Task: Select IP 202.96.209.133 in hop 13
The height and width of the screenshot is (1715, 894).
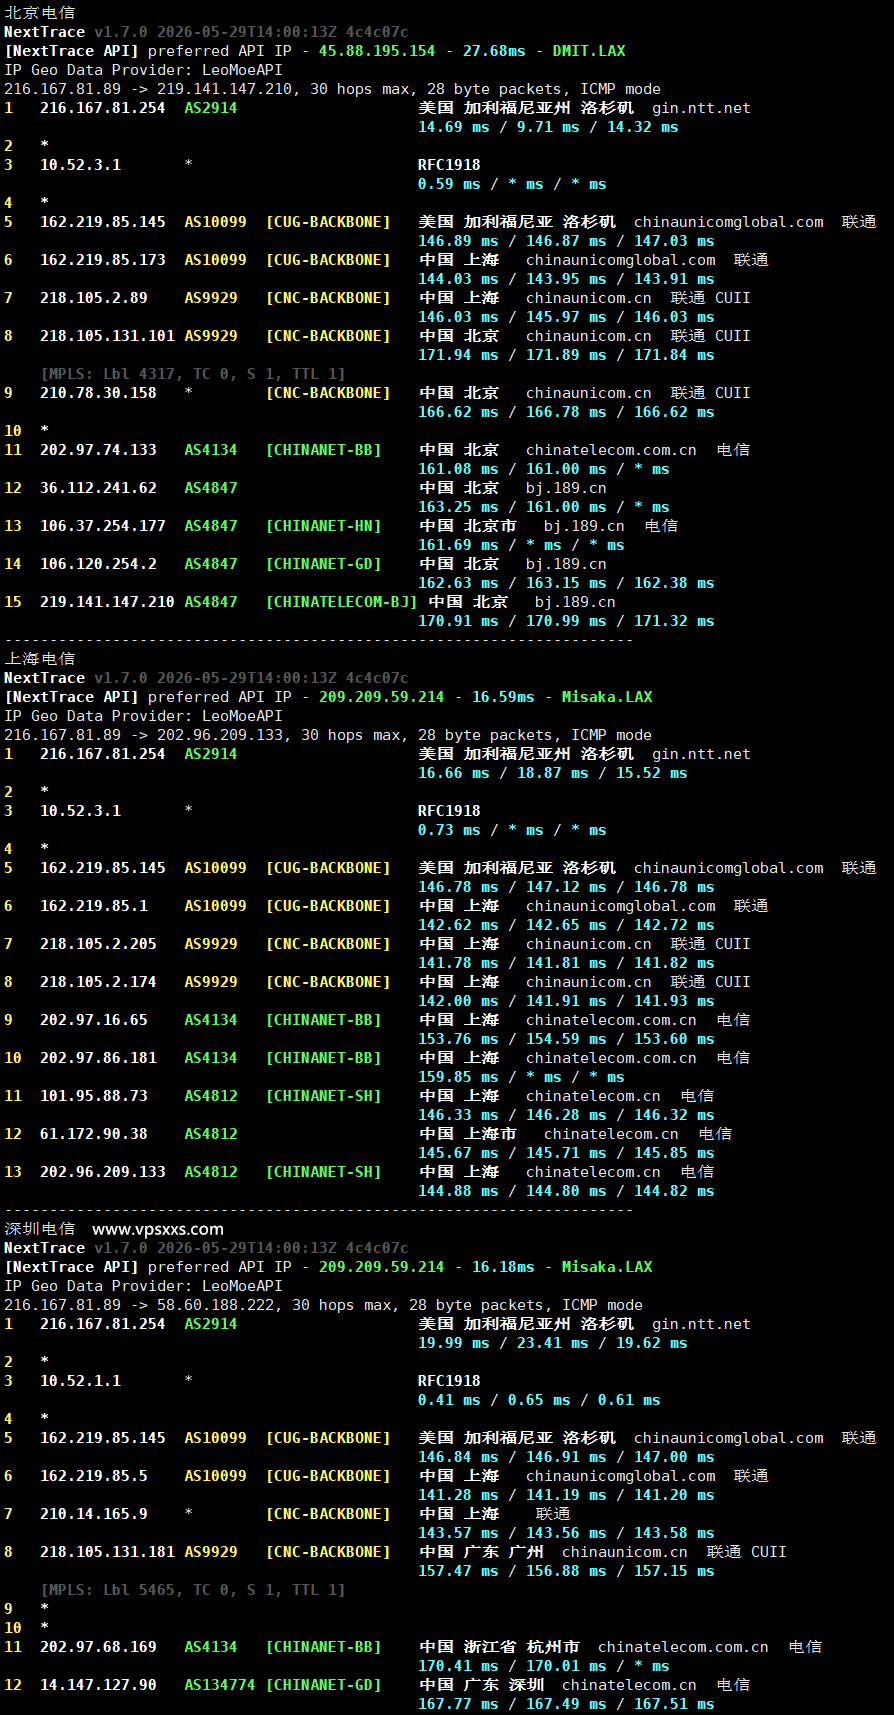Action: coord(103,1172)
